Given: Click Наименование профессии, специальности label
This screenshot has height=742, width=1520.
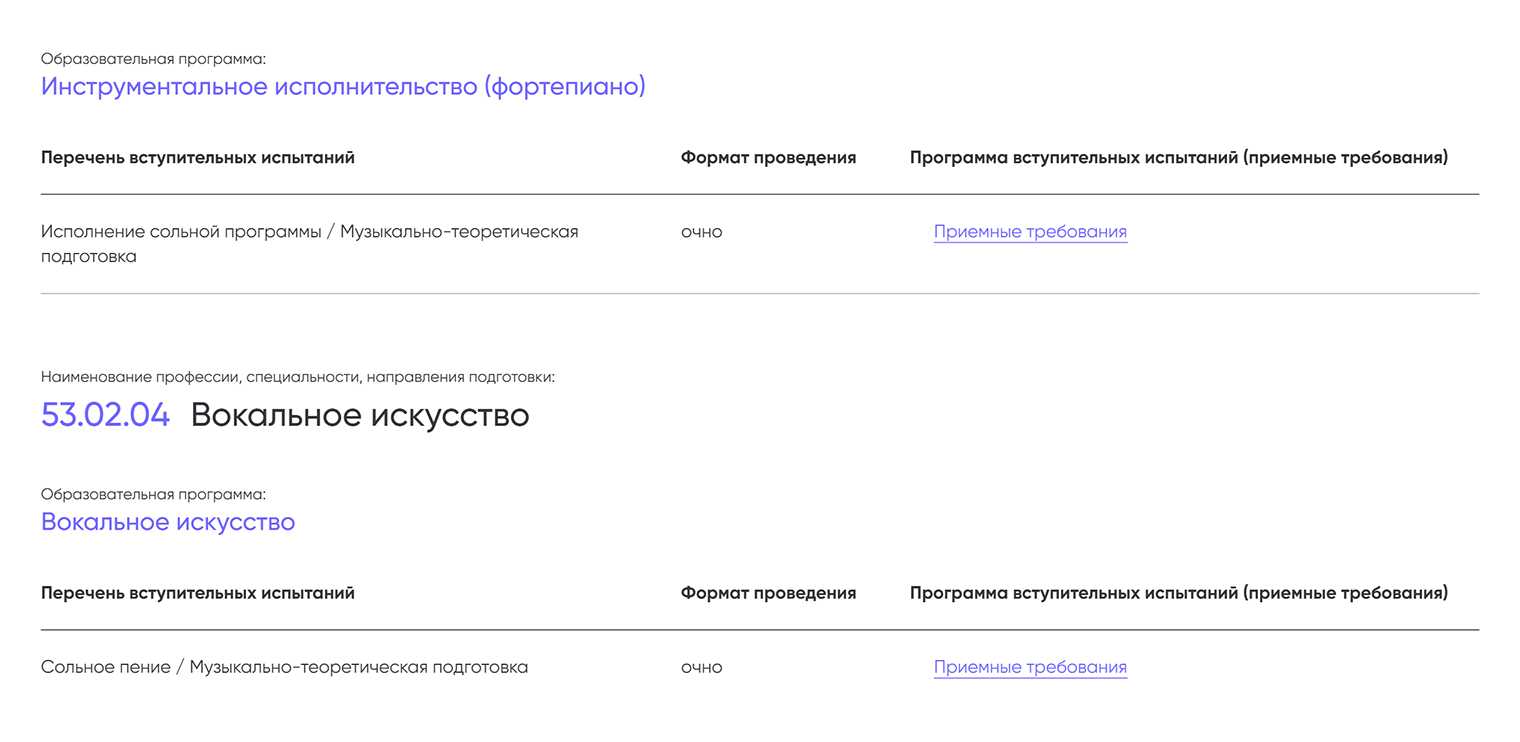Looking at the screenshot, I should (298, 378).
